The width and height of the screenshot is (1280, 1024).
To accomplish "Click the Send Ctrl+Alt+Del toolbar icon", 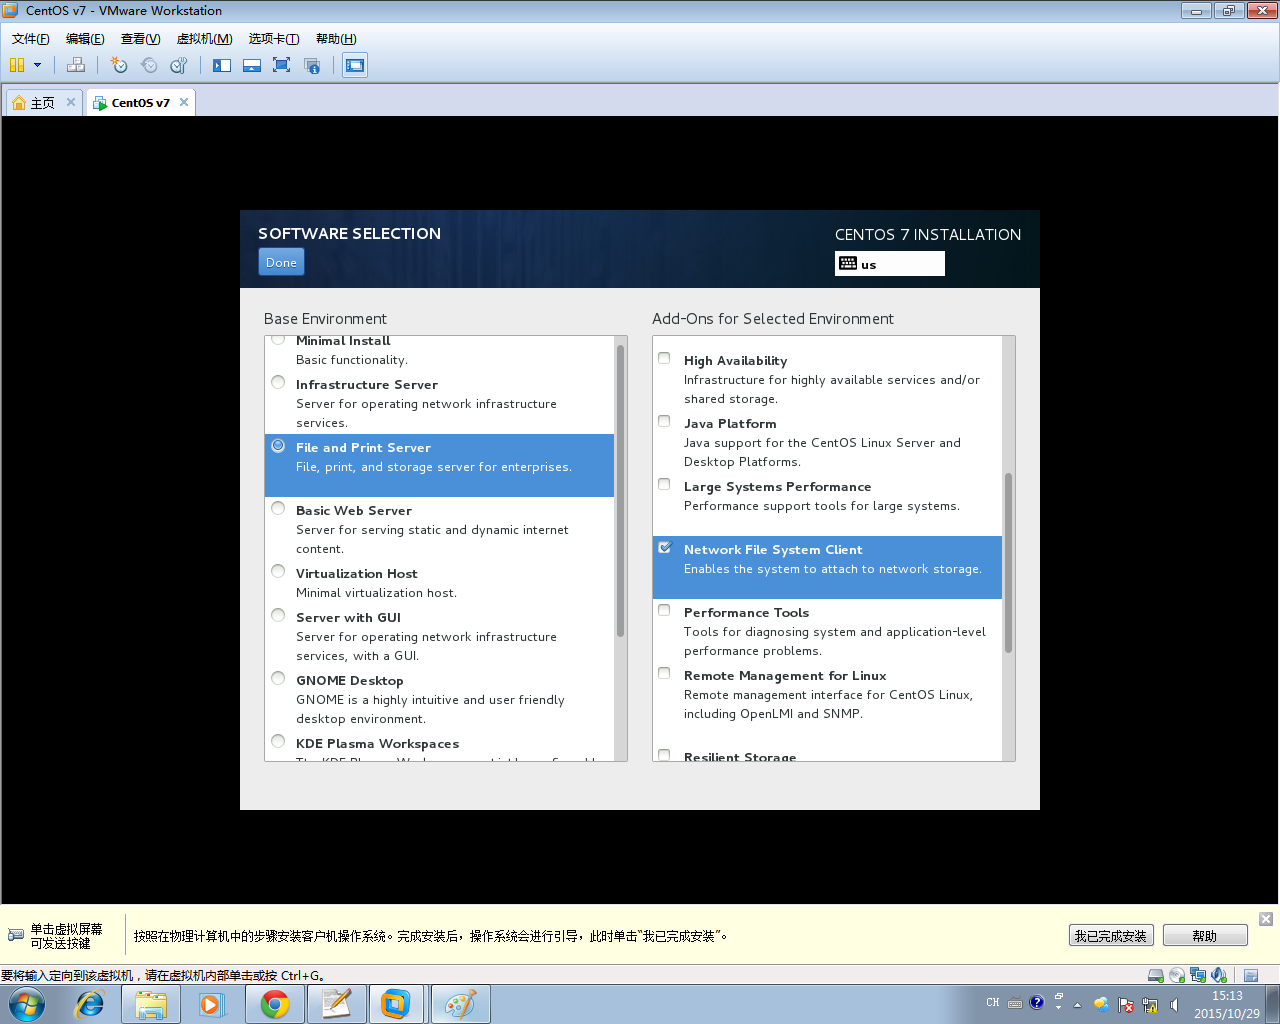I will pyautogui.click(x=76, y=65).
